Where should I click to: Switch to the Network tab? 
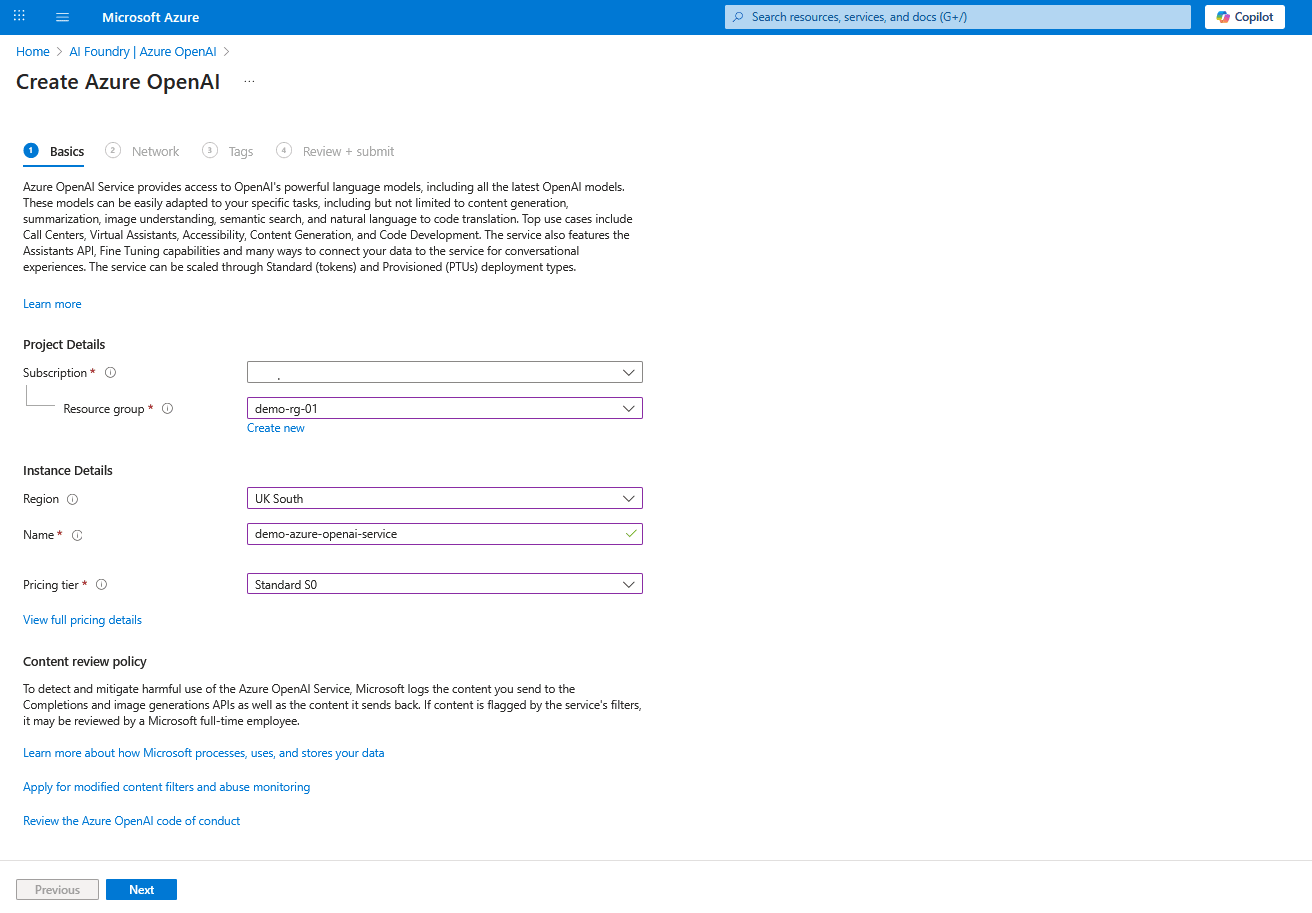pos(155,150)
